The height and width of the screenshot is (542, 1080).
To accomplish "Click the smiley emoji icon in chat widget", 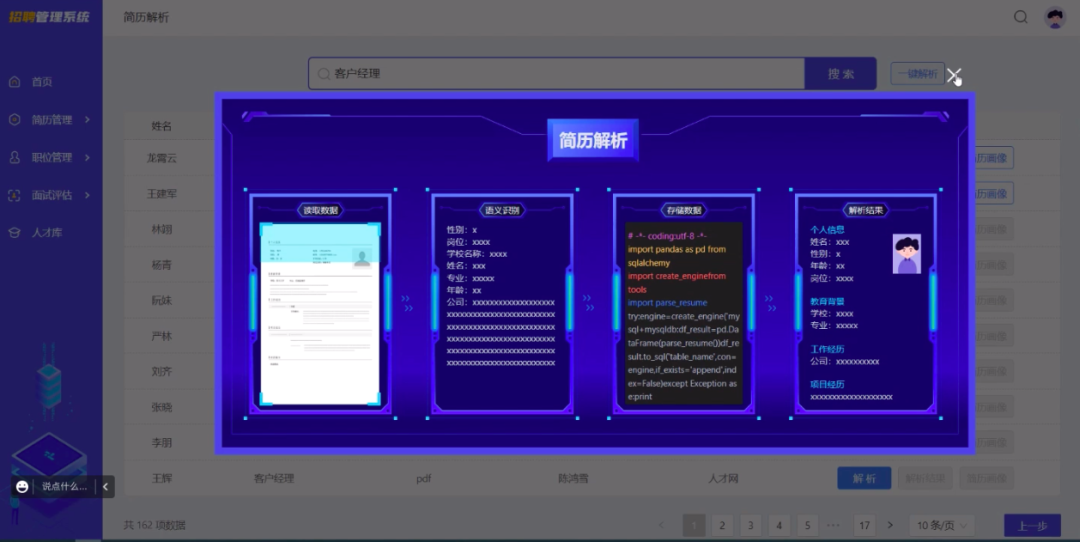I will [22, 487].
